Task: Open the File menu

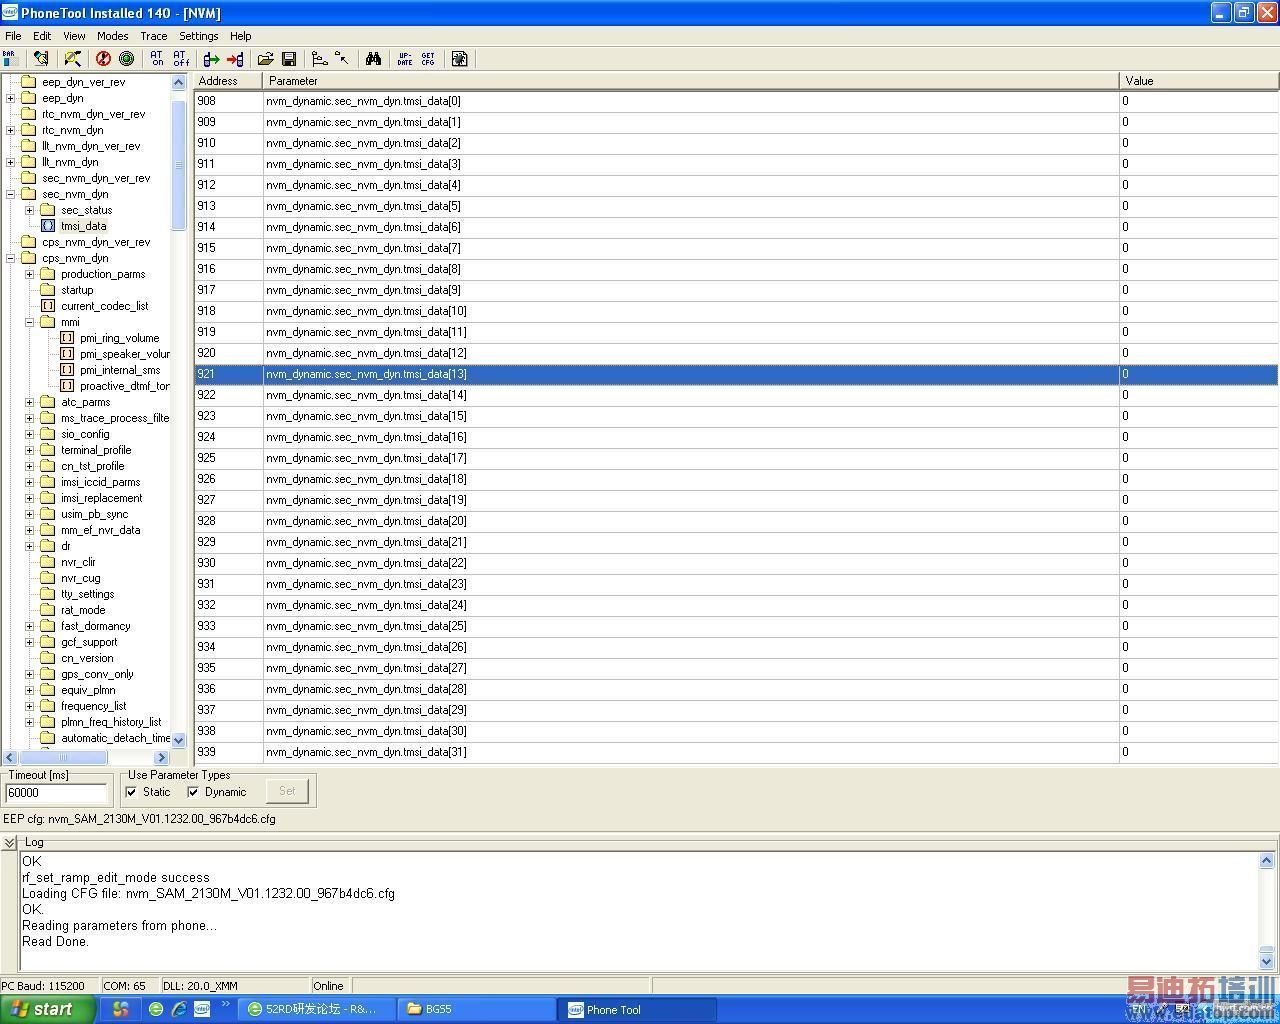Action: pyautogui.click(x=13, y=36)
